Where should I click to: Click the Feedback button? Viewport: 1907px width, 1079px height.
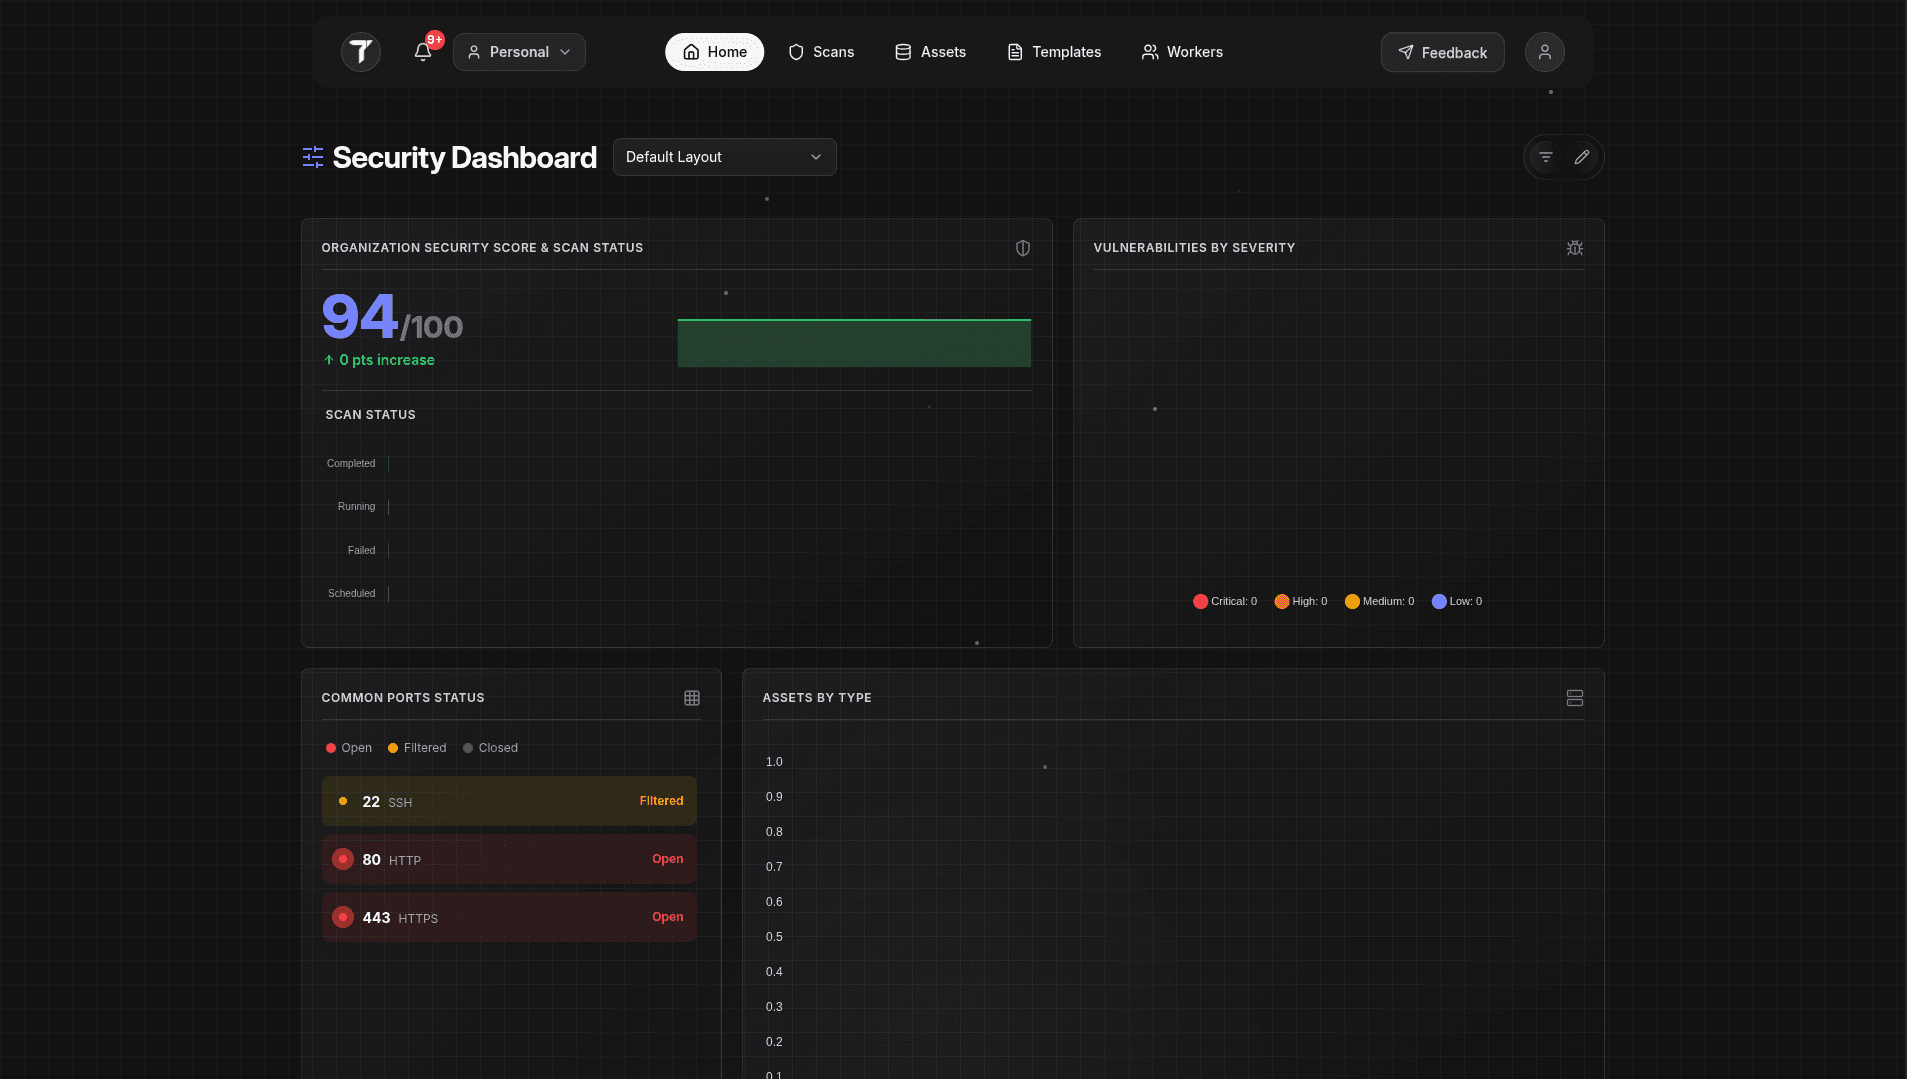(x=1442, y=52)
